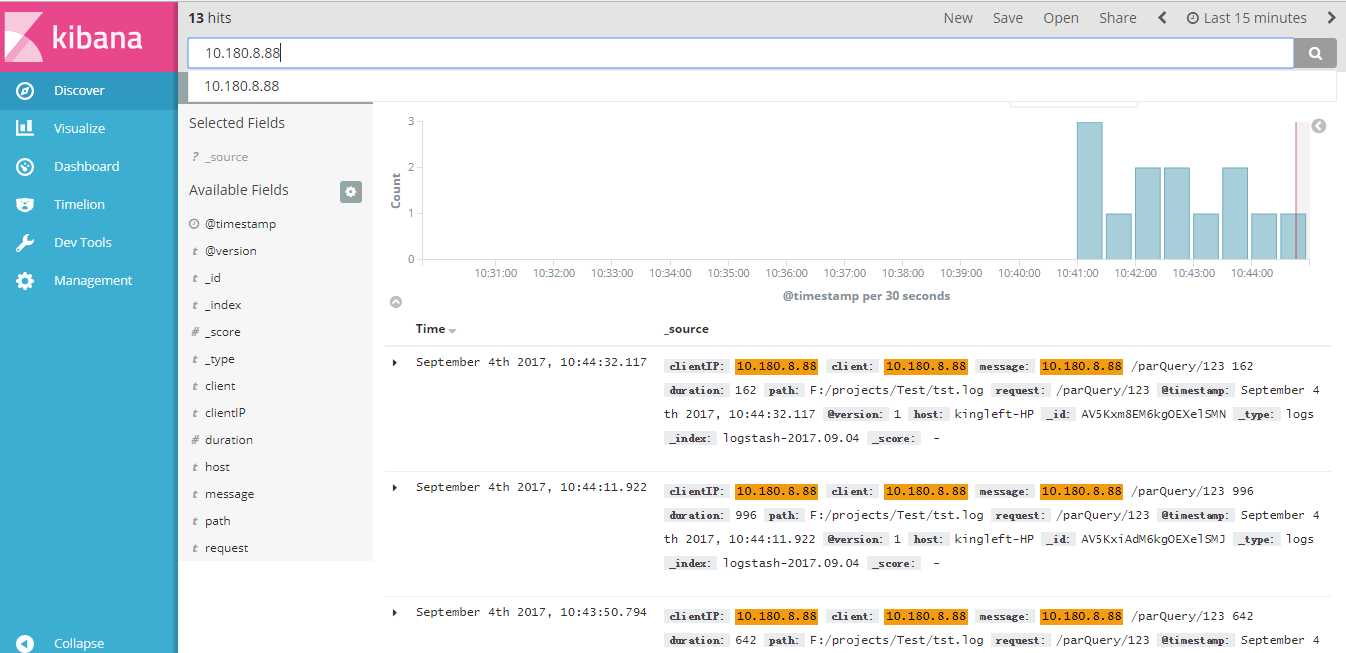Select @version available field
Screen dimensions: 1346x653
coord(230,251)
